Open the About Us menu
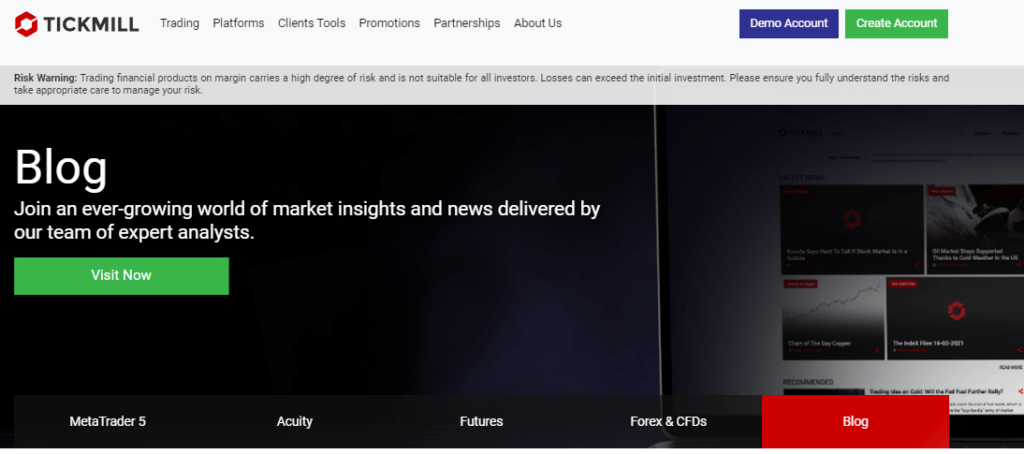The image size is (1024, 454). pos(537,23)
